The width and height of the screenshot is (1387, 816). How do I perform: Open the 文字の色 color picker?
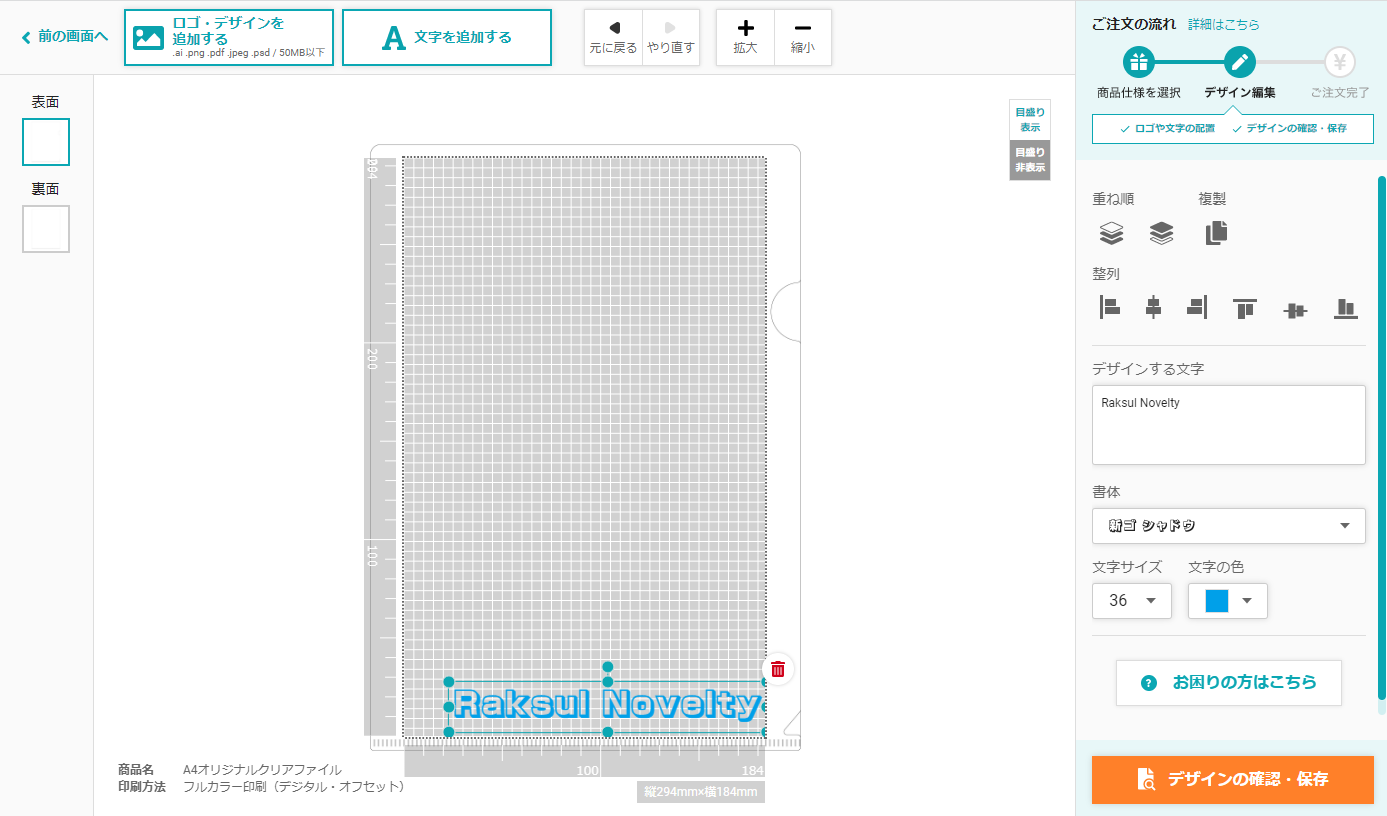click(x=1228, y=601)
